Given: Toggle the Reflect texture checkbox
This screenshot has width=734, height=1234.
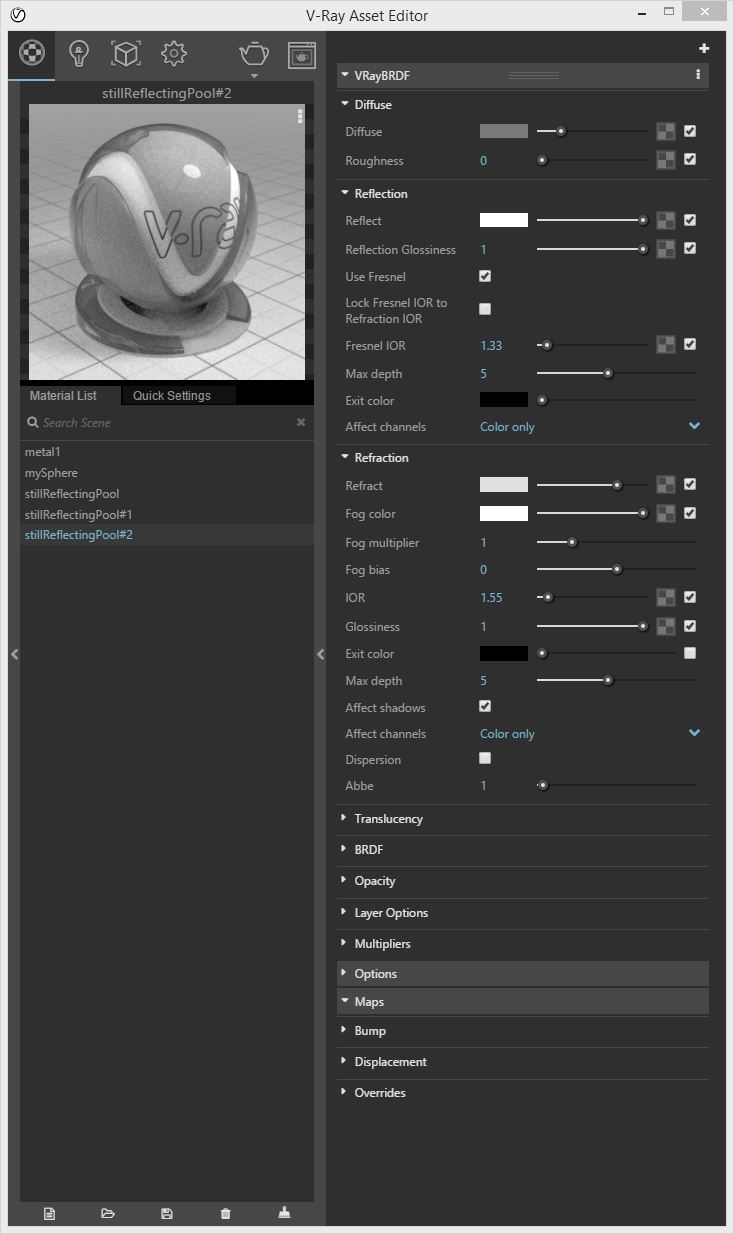Looking at the screenshot, I should 690,220.
